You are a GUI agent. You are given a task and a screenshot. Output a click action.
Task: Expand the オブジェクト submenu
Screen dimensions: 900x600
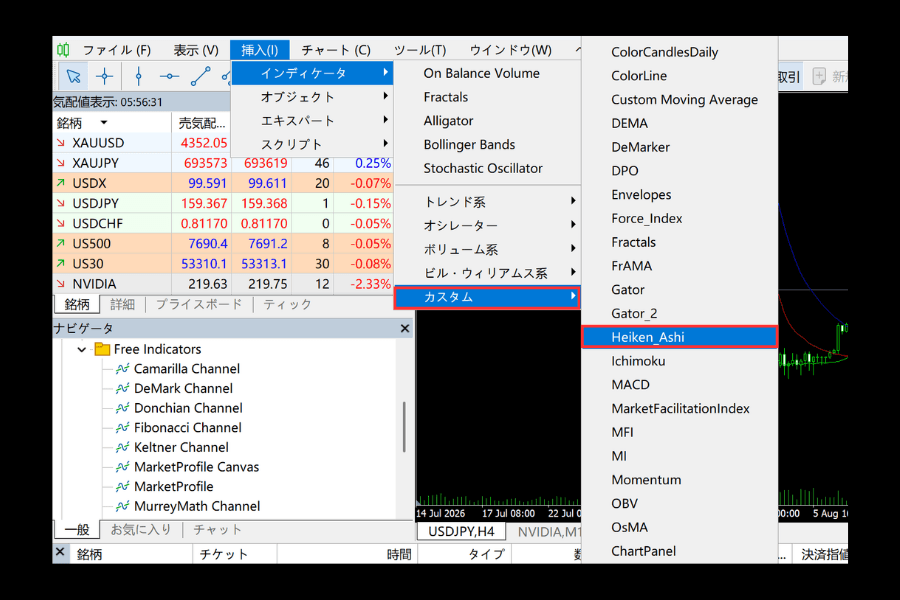(x=312, y=97)
